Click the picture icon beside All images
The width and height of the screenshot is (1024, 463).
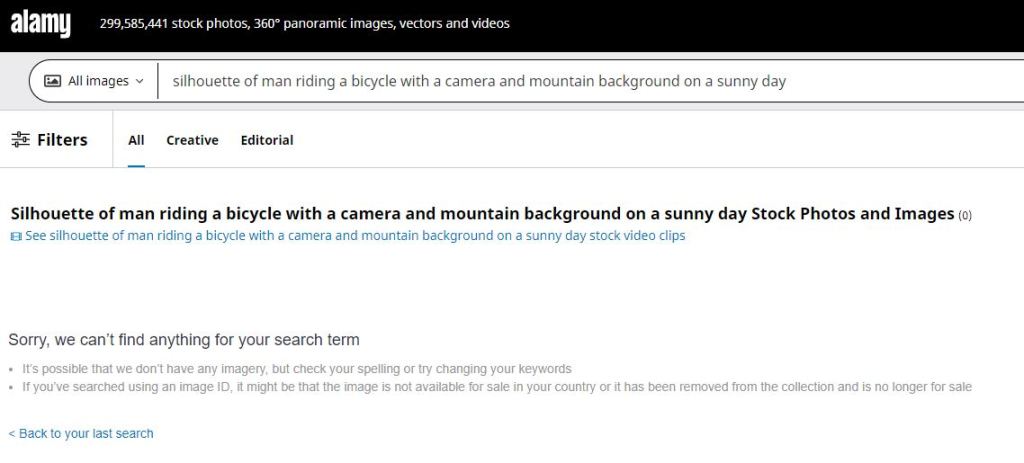pyautogui.click(x=53, y=81)
